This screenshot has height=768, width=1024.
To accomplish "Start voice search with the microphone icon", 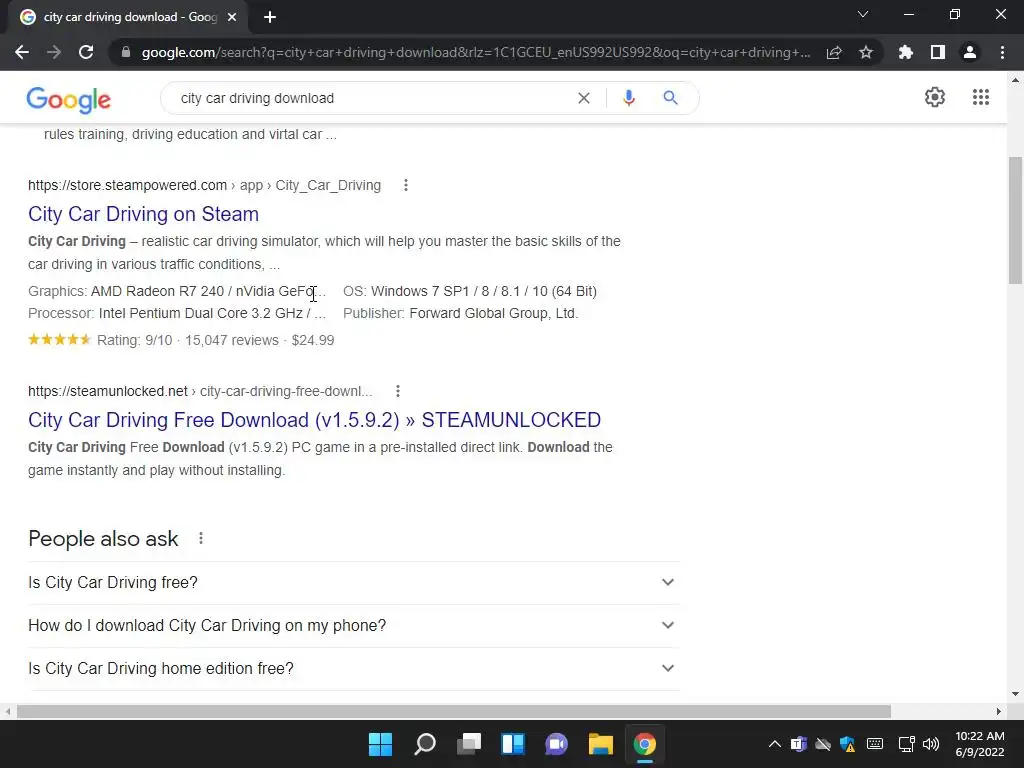I will (x=629, y=98).
